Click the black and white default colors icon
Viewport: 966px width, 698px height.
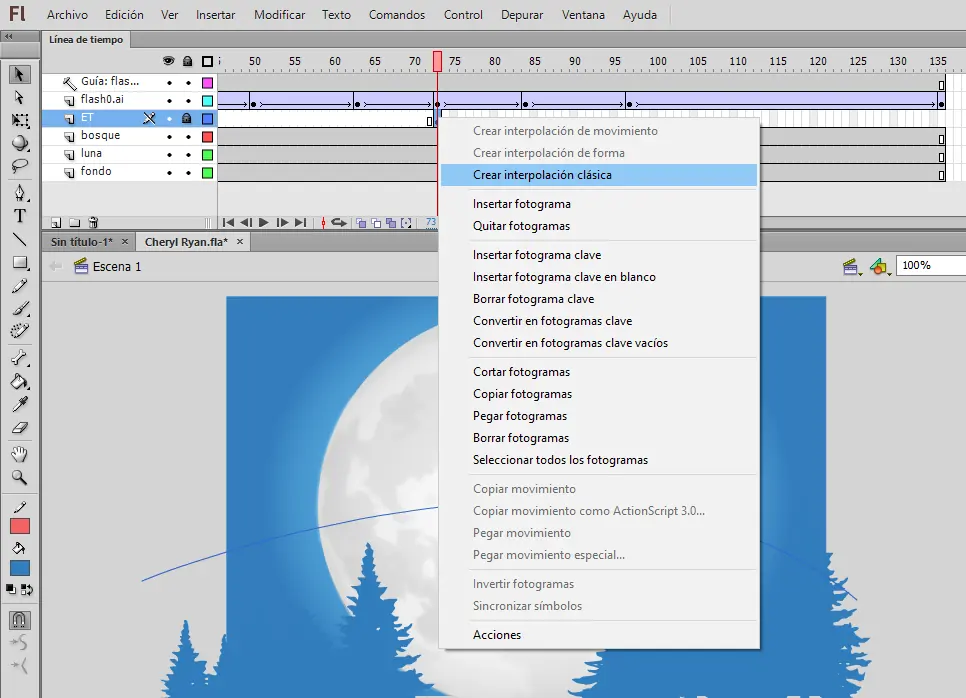coord(11,590)
